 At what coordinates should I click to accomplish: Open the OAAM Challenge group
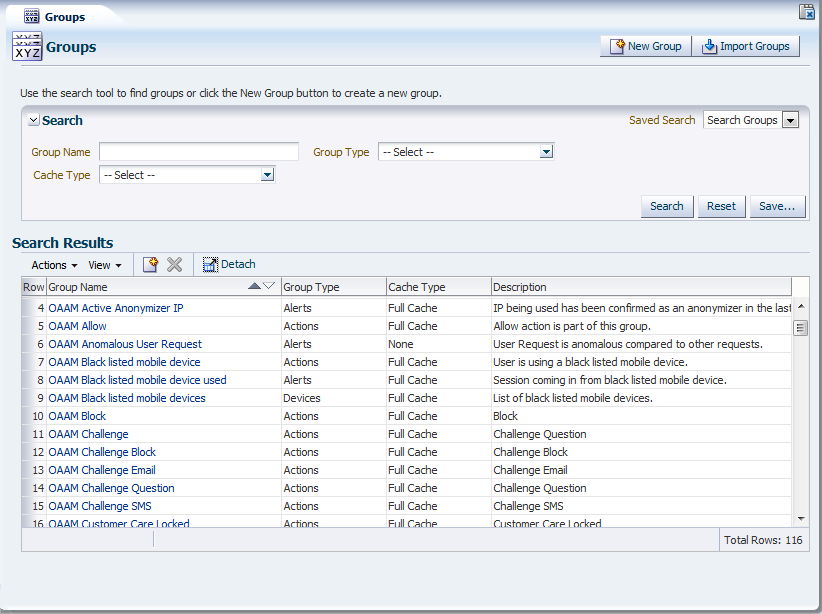tap(88, 434)
